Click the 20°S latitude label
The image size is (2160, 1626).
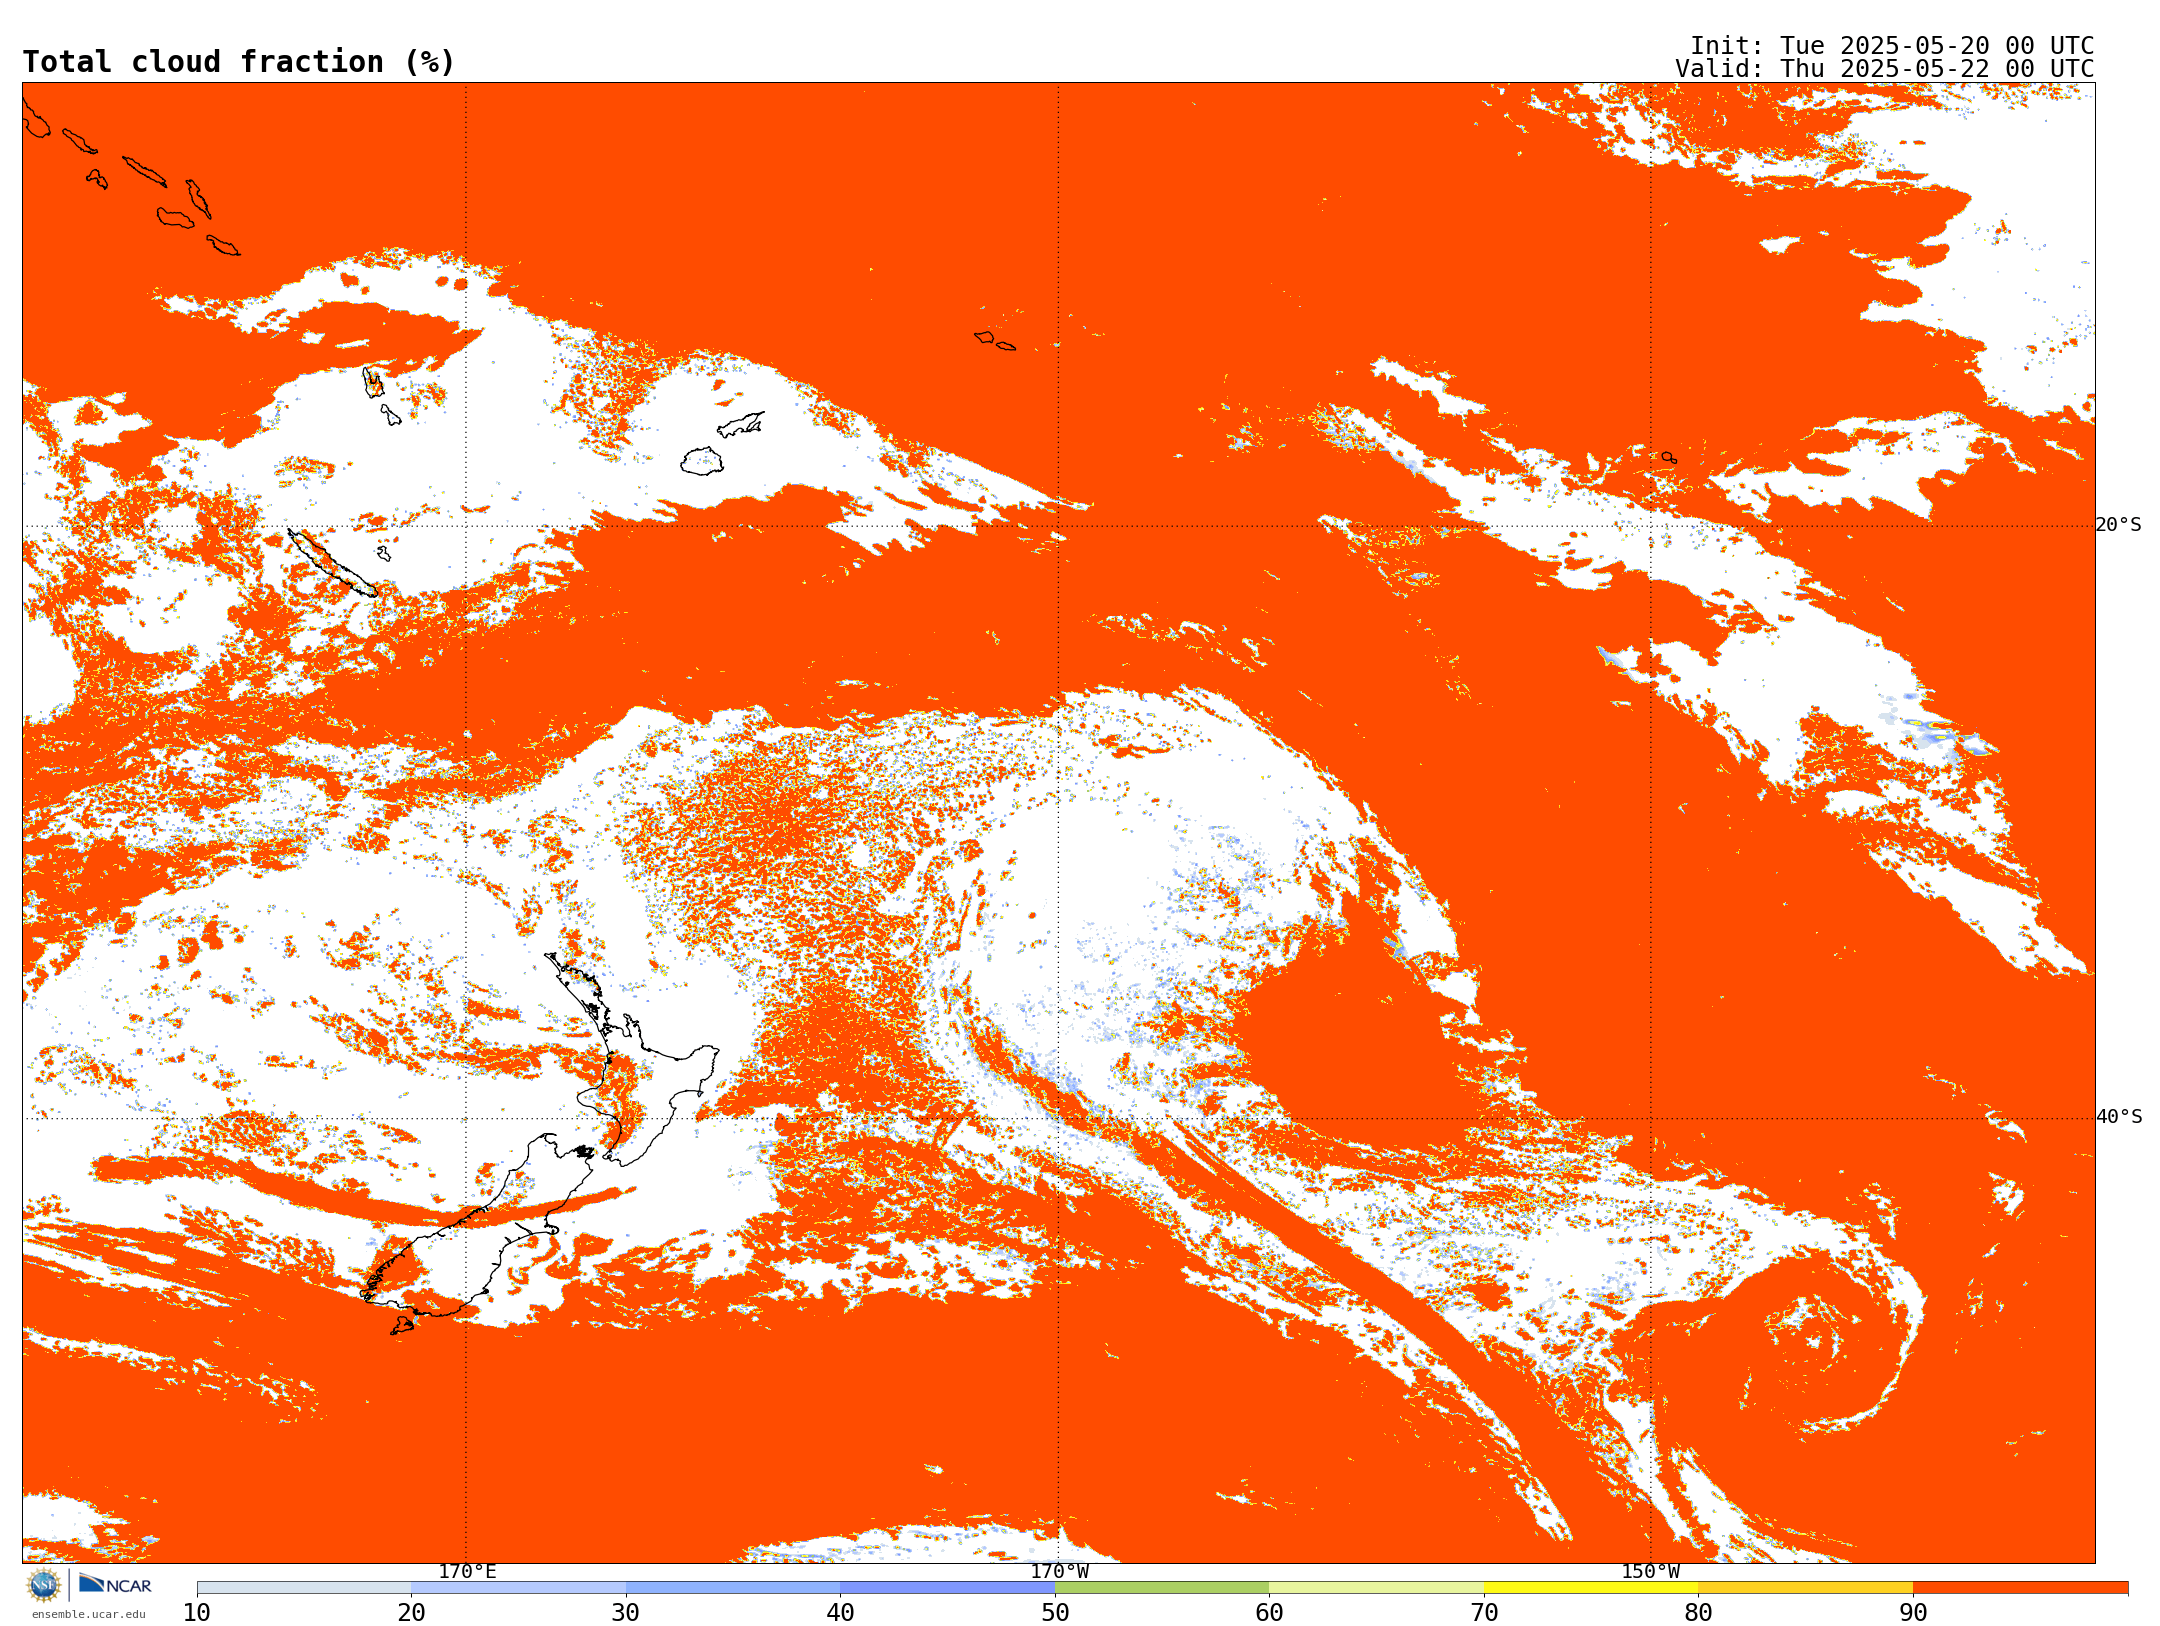click(2119, 525)
